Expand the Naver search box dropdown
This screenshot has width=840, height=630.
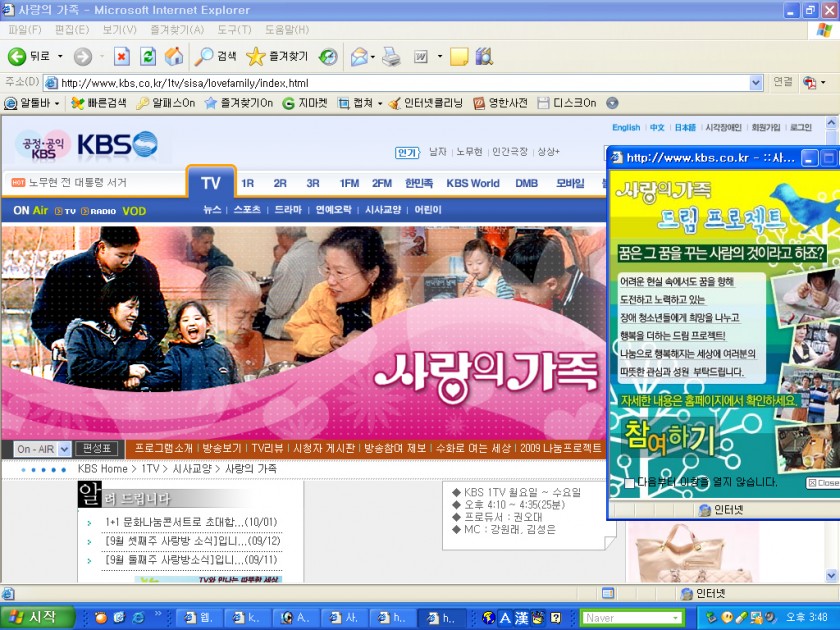[676, 618]
